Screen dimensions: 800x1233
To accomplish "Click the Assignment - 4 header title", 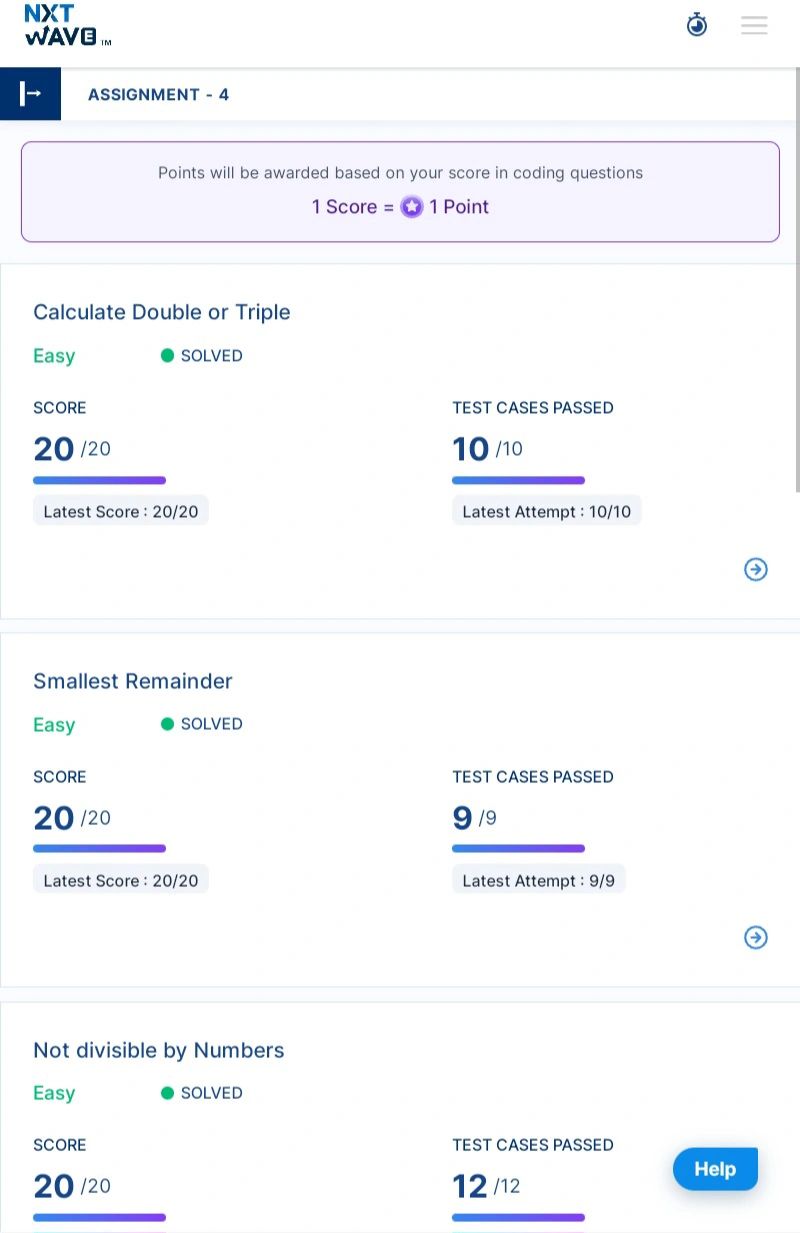I will coord(158,95).
